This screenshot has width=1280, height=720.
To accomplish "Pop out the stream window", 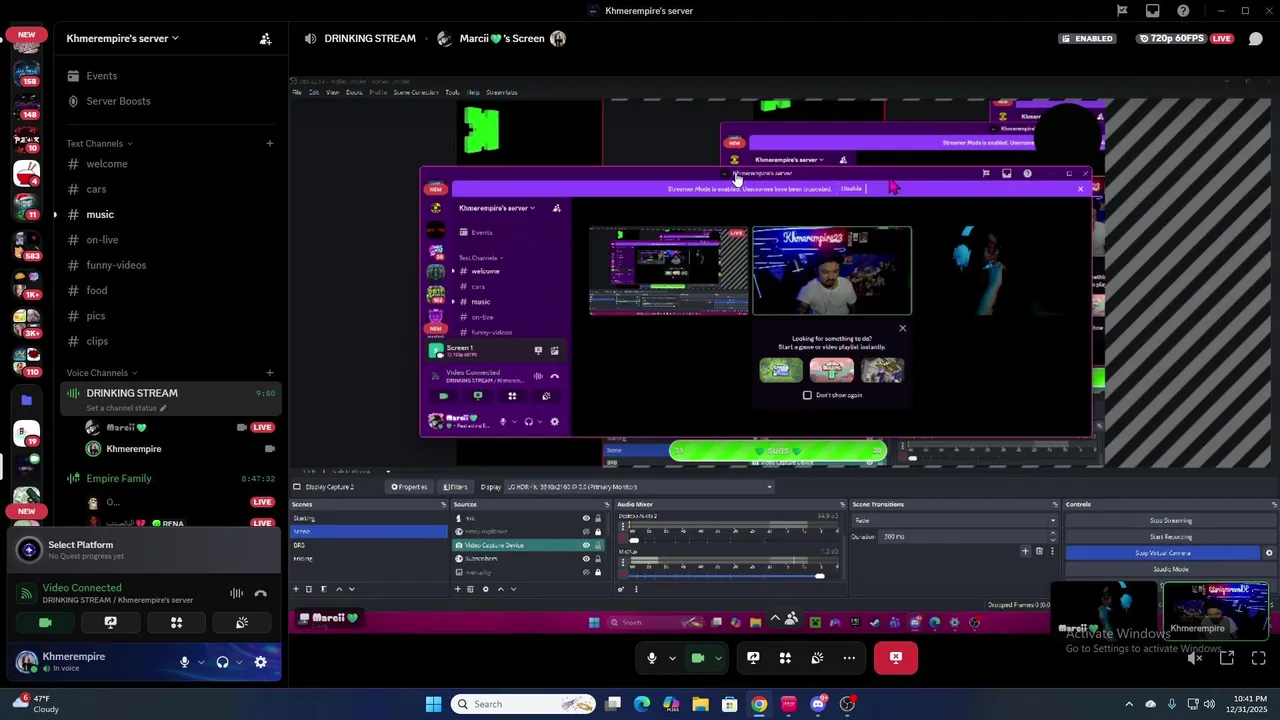I will [x=1227, y=658].
